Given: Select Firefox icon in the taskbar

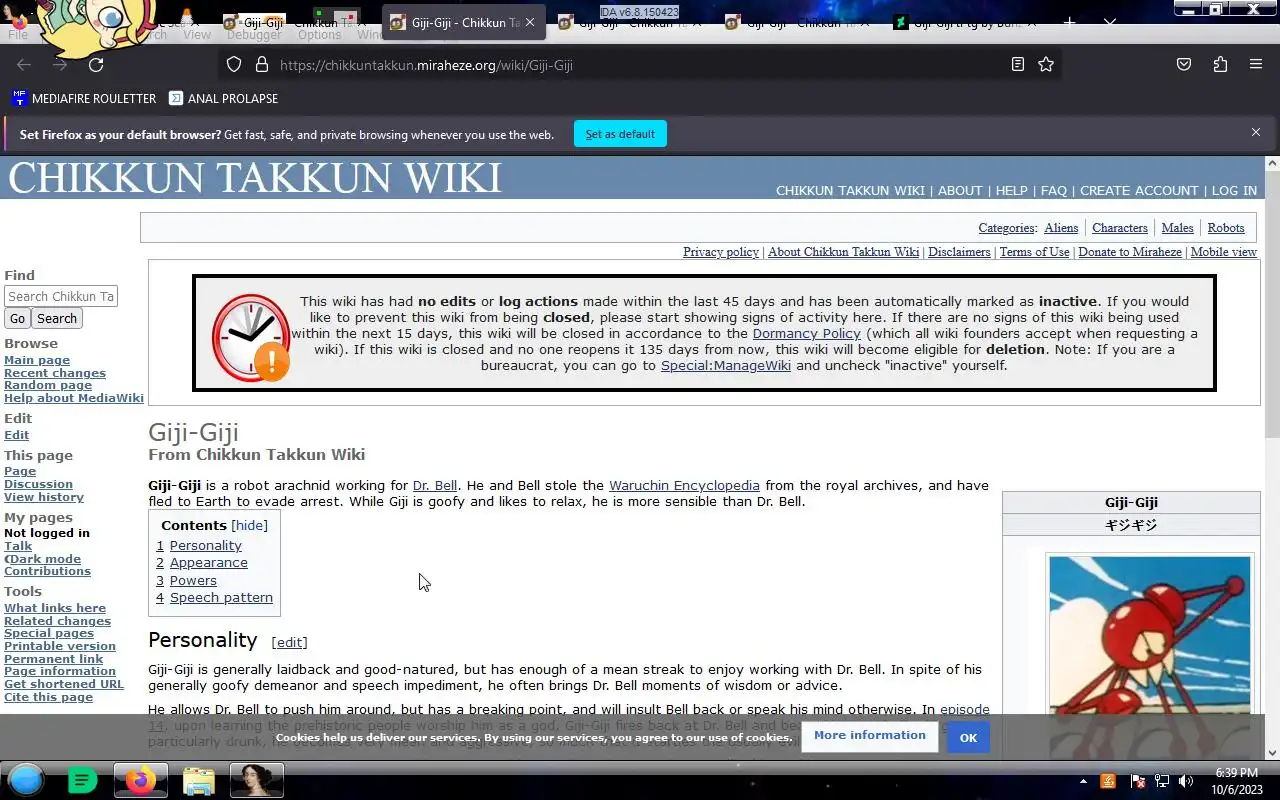Looking at the screenshot, I should 140,780.
